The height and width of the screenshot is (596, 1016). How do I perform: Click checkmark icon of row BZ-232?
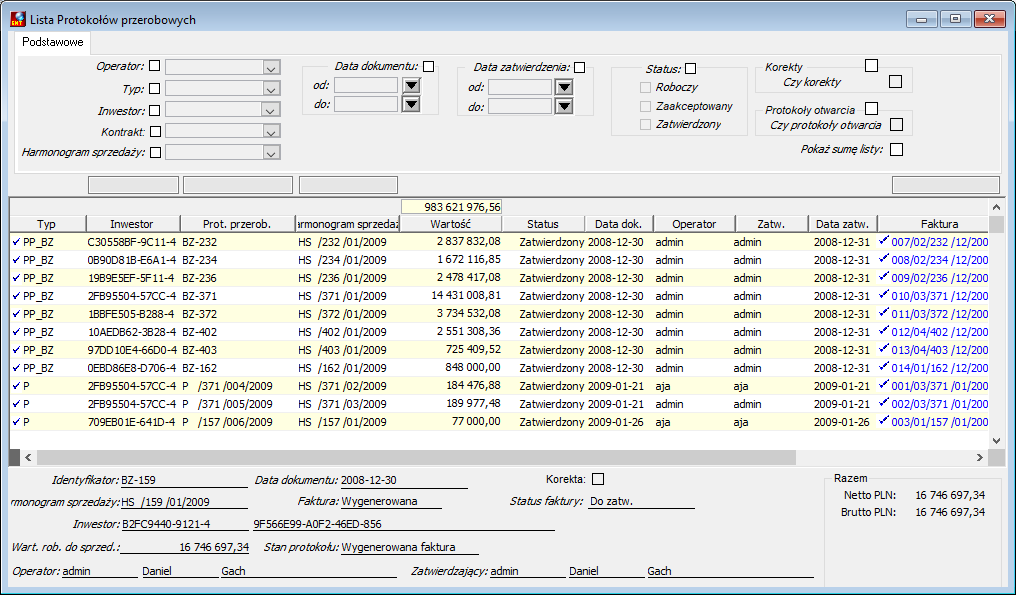(x=16, y=242)
